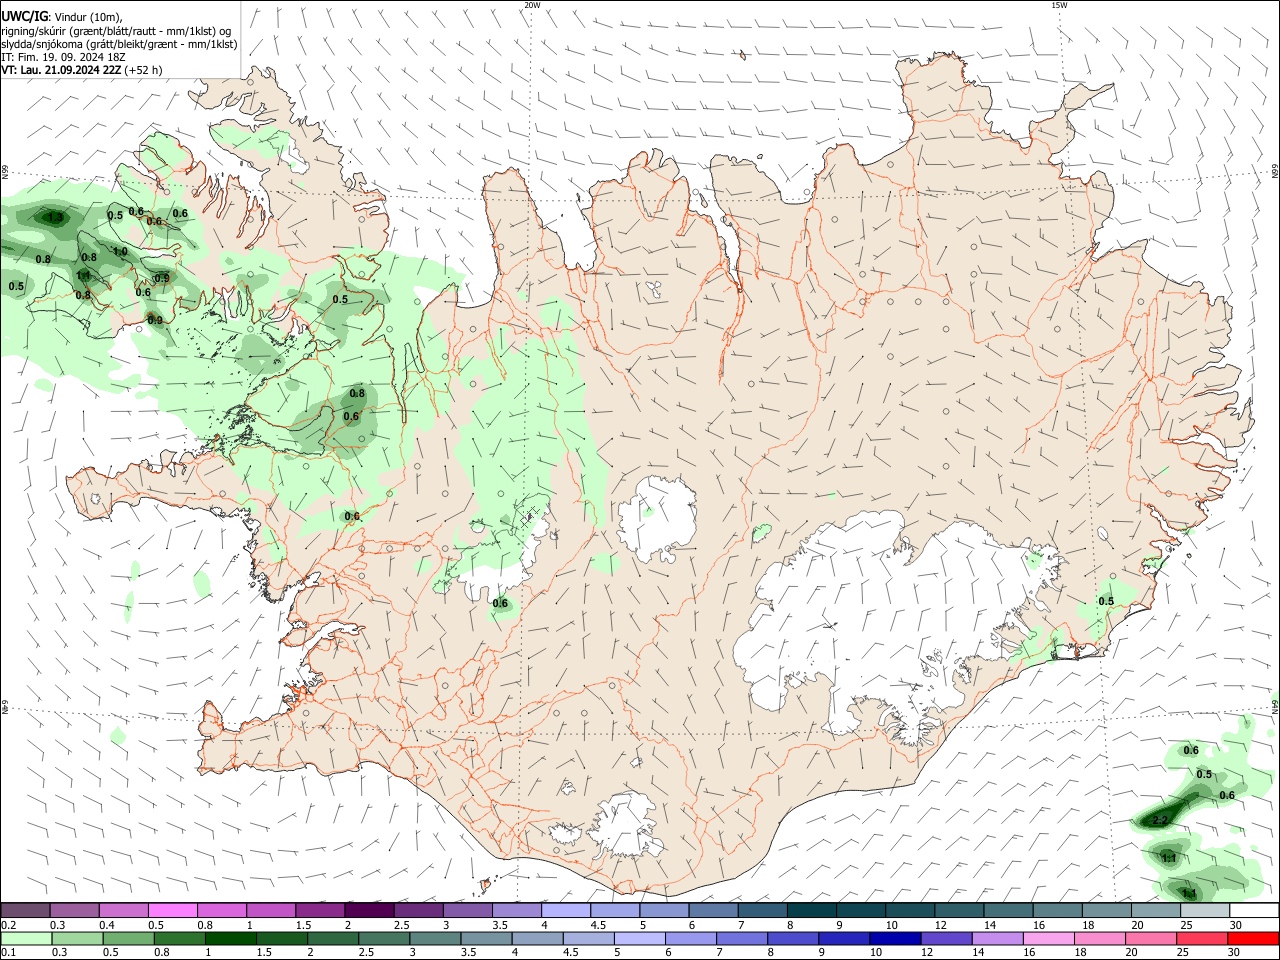Select the light grey 25 swatch on upper scale

point(1204,910)
